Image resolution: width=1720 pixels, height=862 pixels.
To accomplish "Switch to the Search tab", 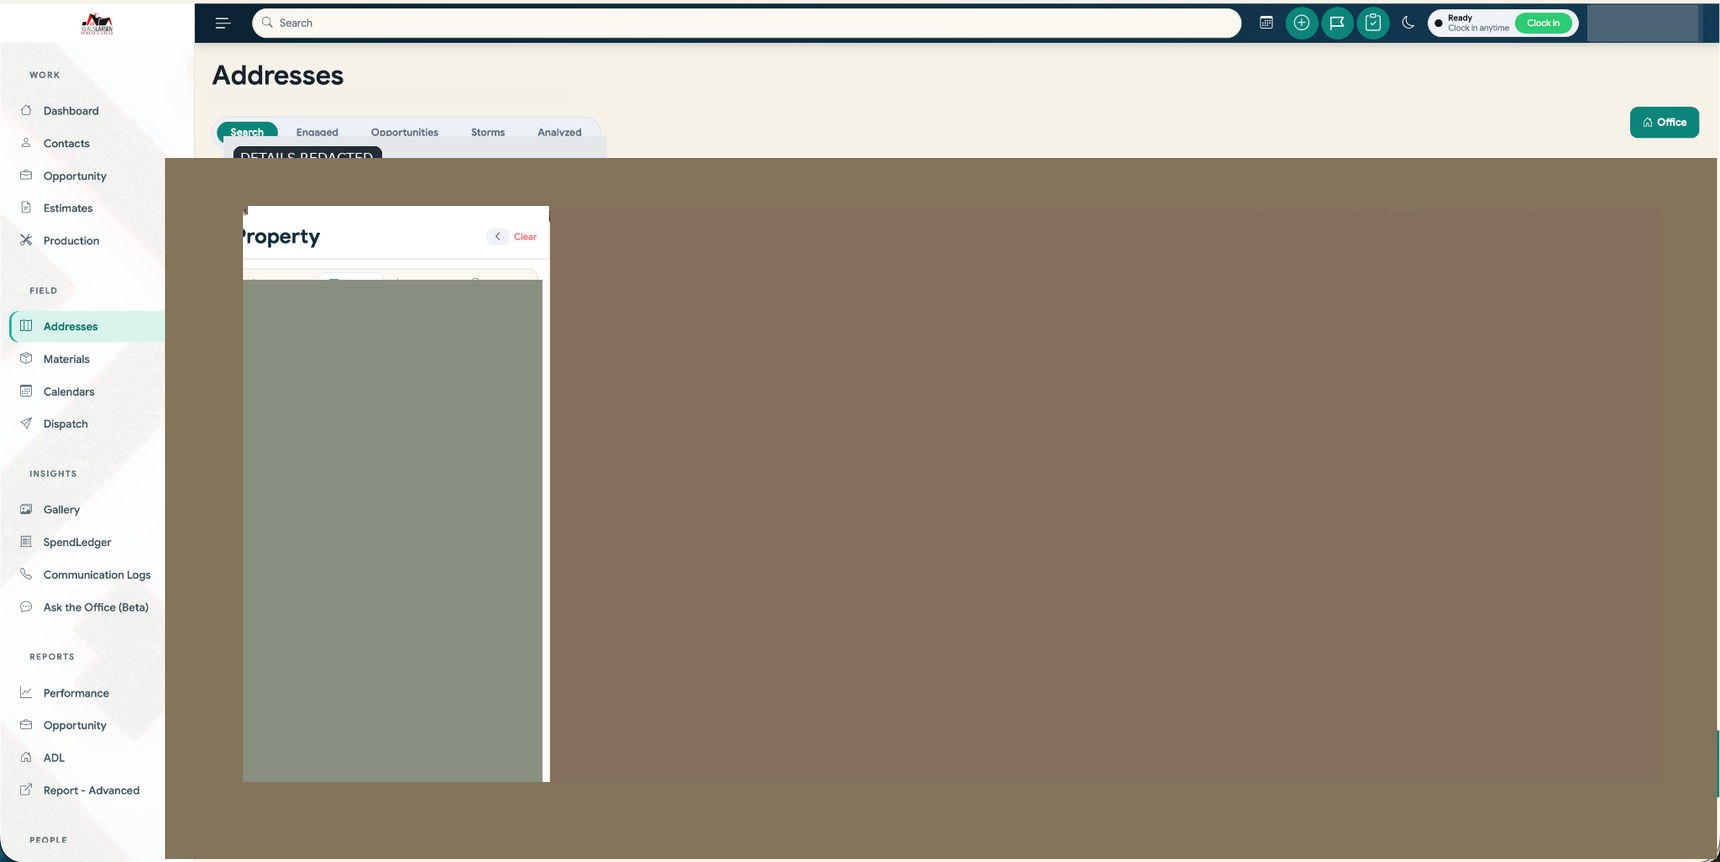I will pyautogui.click(x=247, y=132).
